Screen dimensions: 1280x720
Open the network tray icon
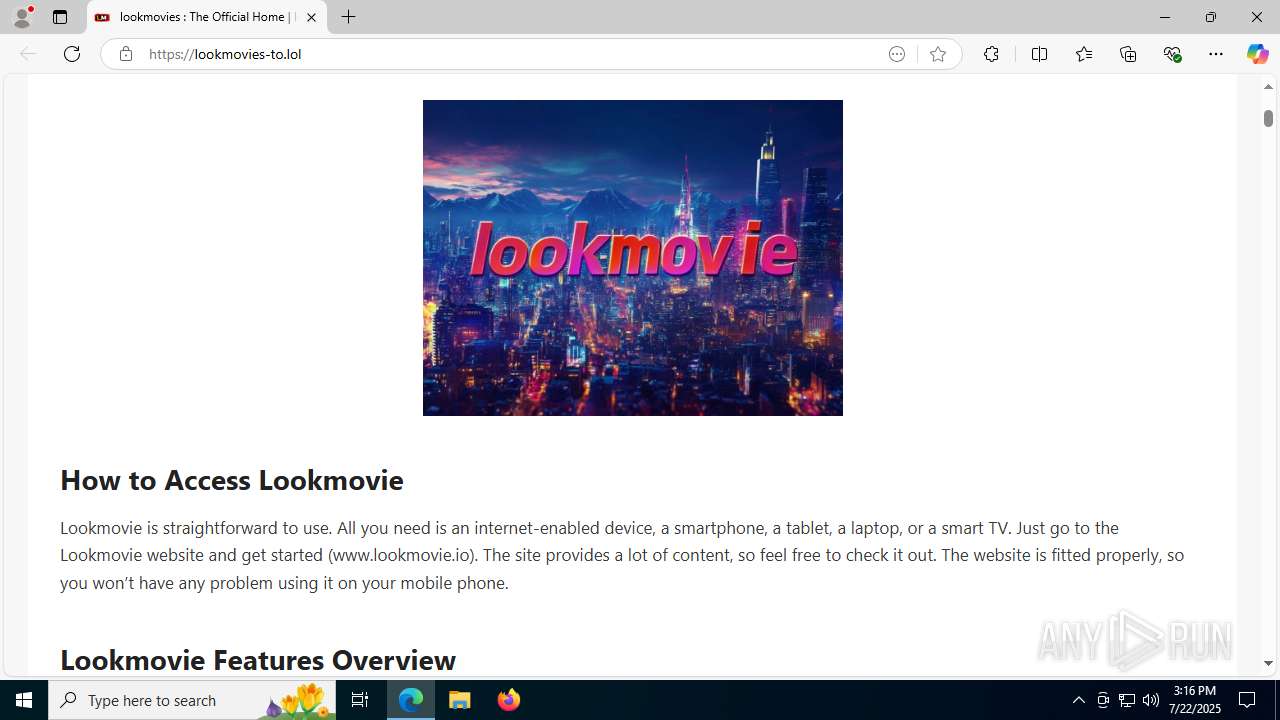click(x=1127, y=700)
